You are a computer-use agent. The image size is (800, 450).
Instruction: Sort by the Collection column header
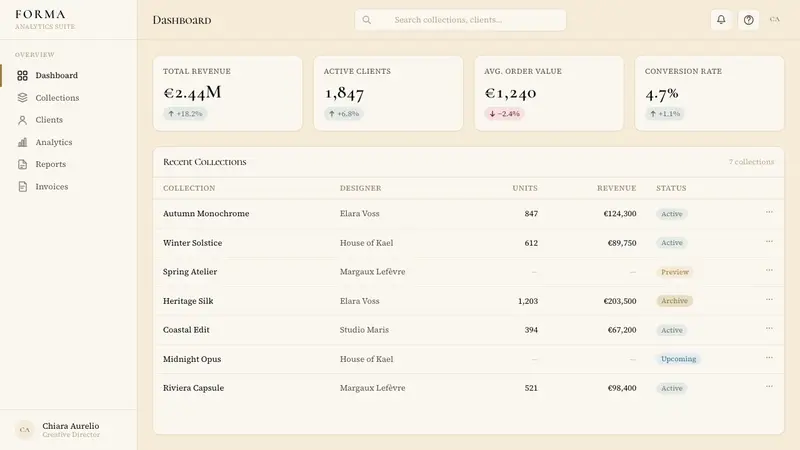click(x=189, y=188)
